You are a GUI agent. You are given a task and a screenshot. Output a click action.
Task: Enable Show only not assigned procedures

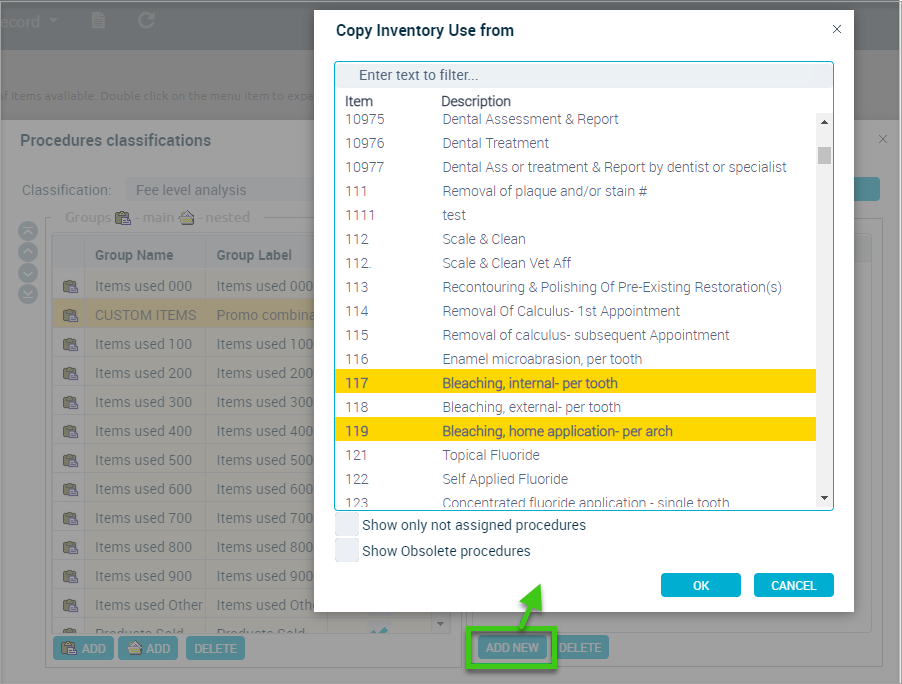(347, 525)
